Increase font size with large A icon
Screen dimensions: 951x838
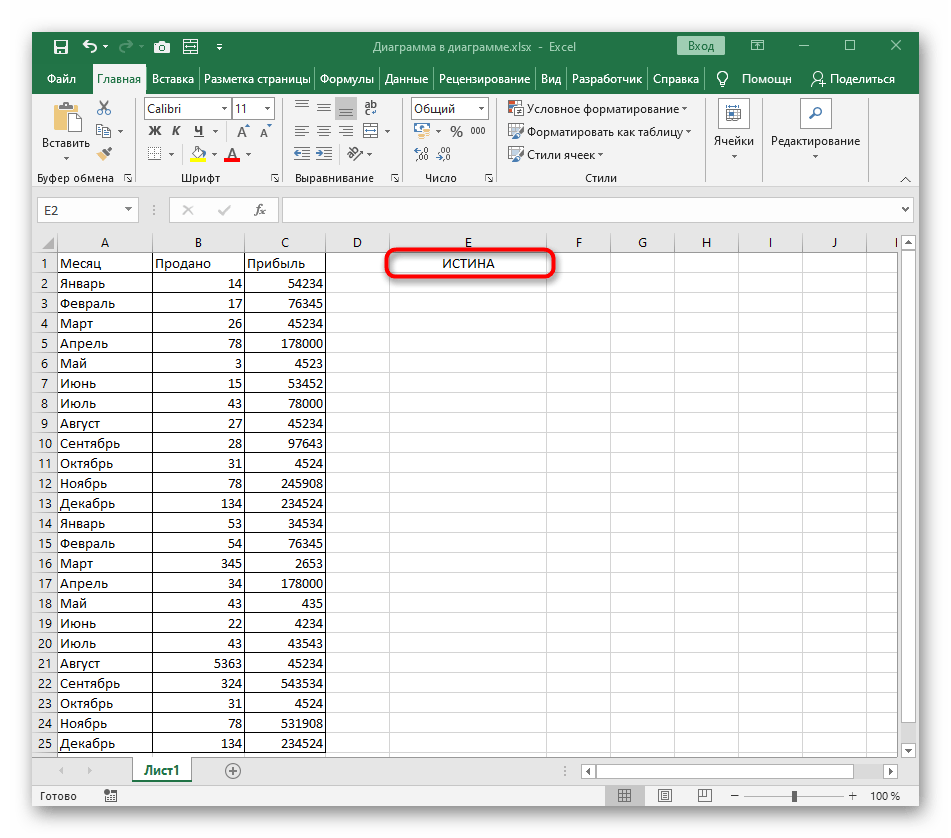point(243,131)
